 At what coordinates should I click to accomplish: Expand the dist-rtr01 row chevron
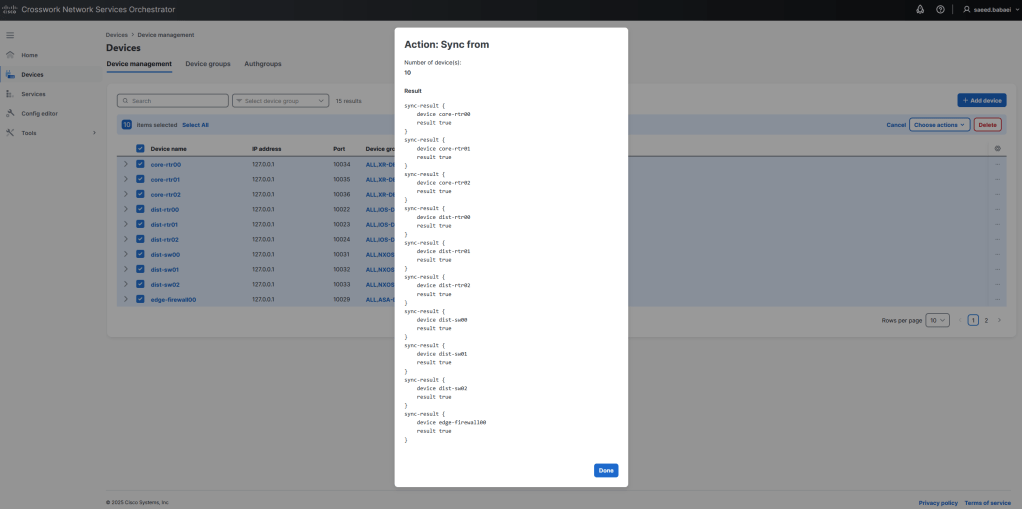[x=126, y=224]
